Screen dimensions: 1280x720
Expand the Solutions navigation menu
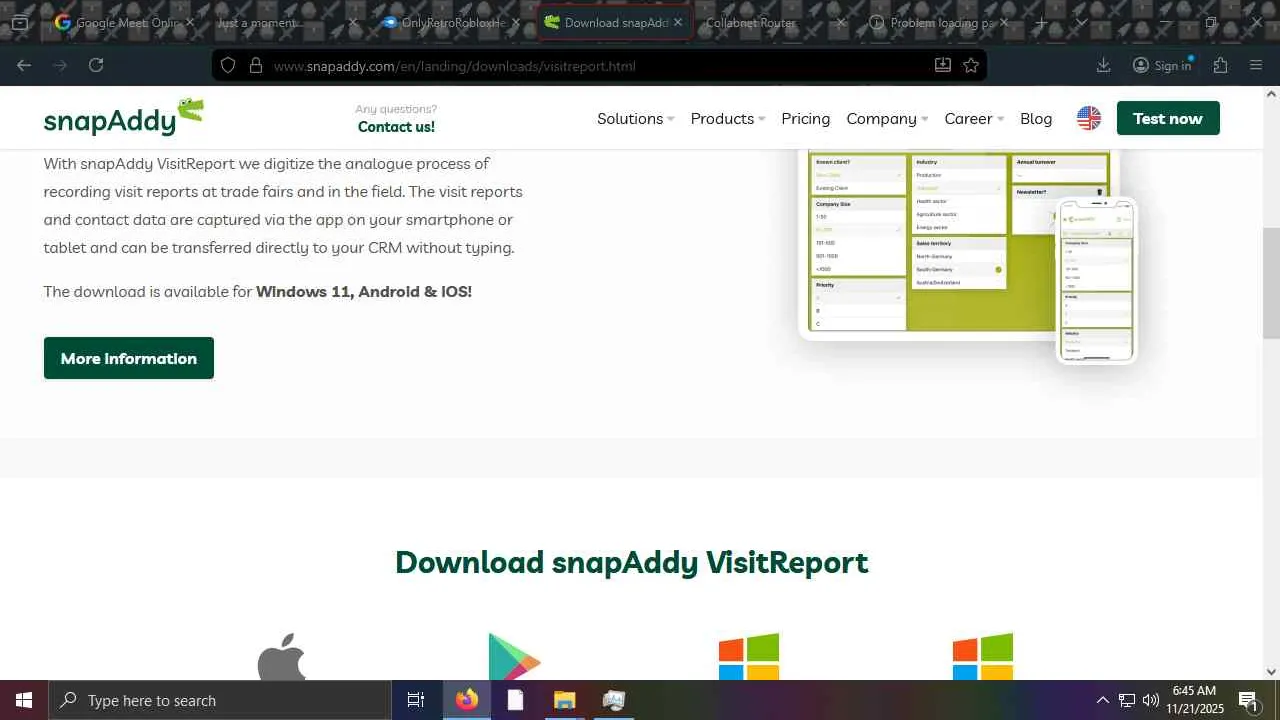(x=636, y=118)
